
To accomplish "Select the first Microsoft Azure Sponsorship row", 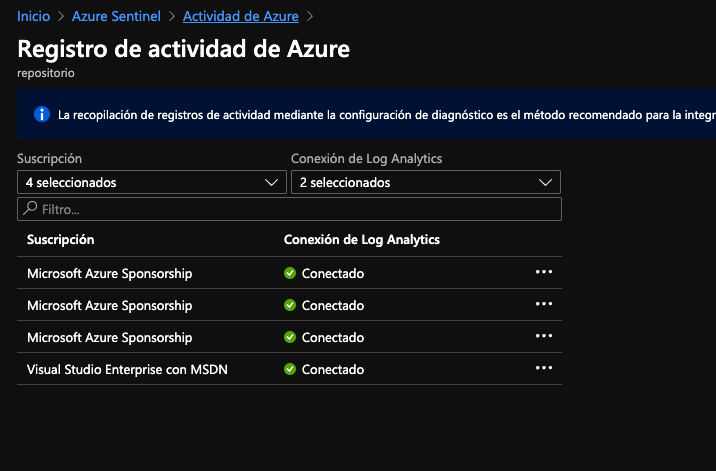I will point(109,273).
